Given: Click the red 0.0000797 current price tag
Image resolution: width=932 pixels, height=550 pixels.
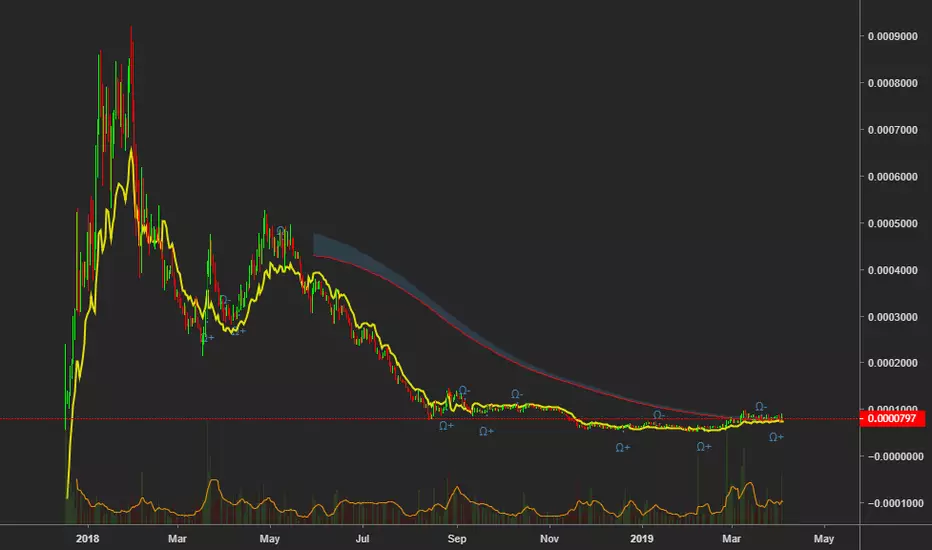Looking at the screenshot, I should [x=892, y=419].
